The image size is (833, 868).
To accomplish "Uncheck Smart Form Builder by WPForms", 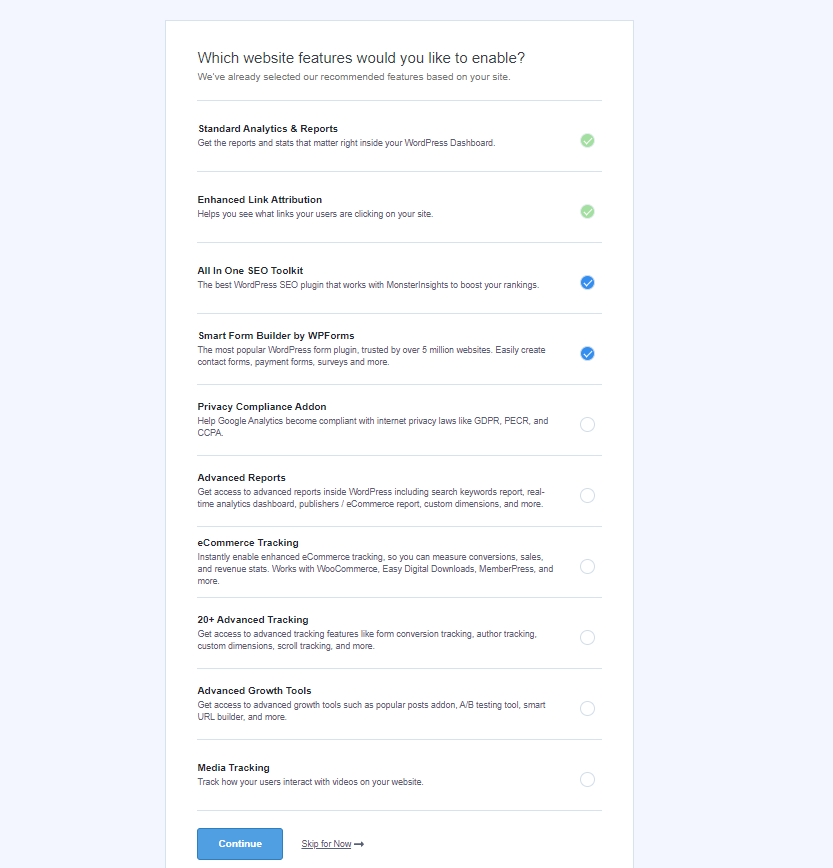I will point(587,353).
